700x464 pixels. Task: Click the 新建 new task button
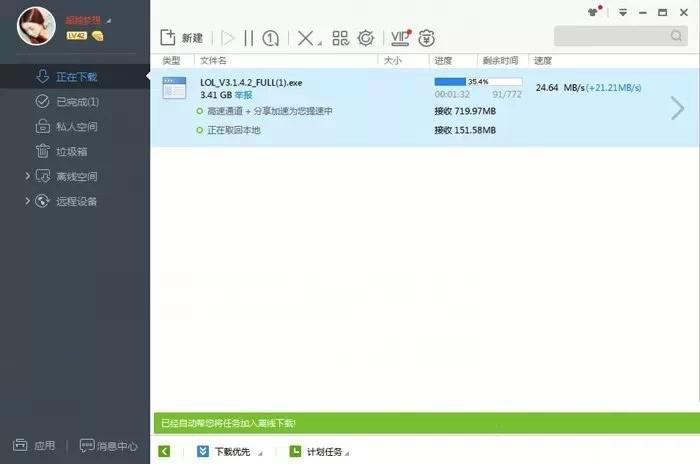click(x=181, y=38)
